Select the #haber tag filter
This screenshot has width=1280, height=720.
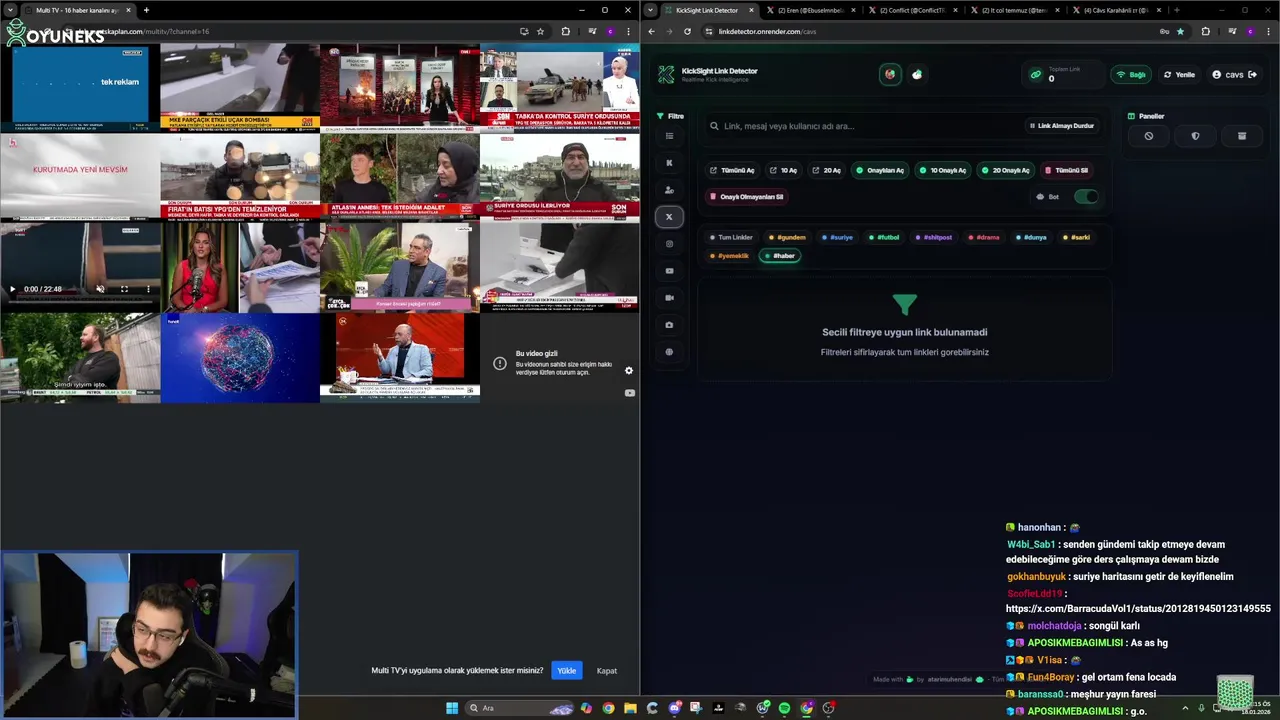(779, 256)
